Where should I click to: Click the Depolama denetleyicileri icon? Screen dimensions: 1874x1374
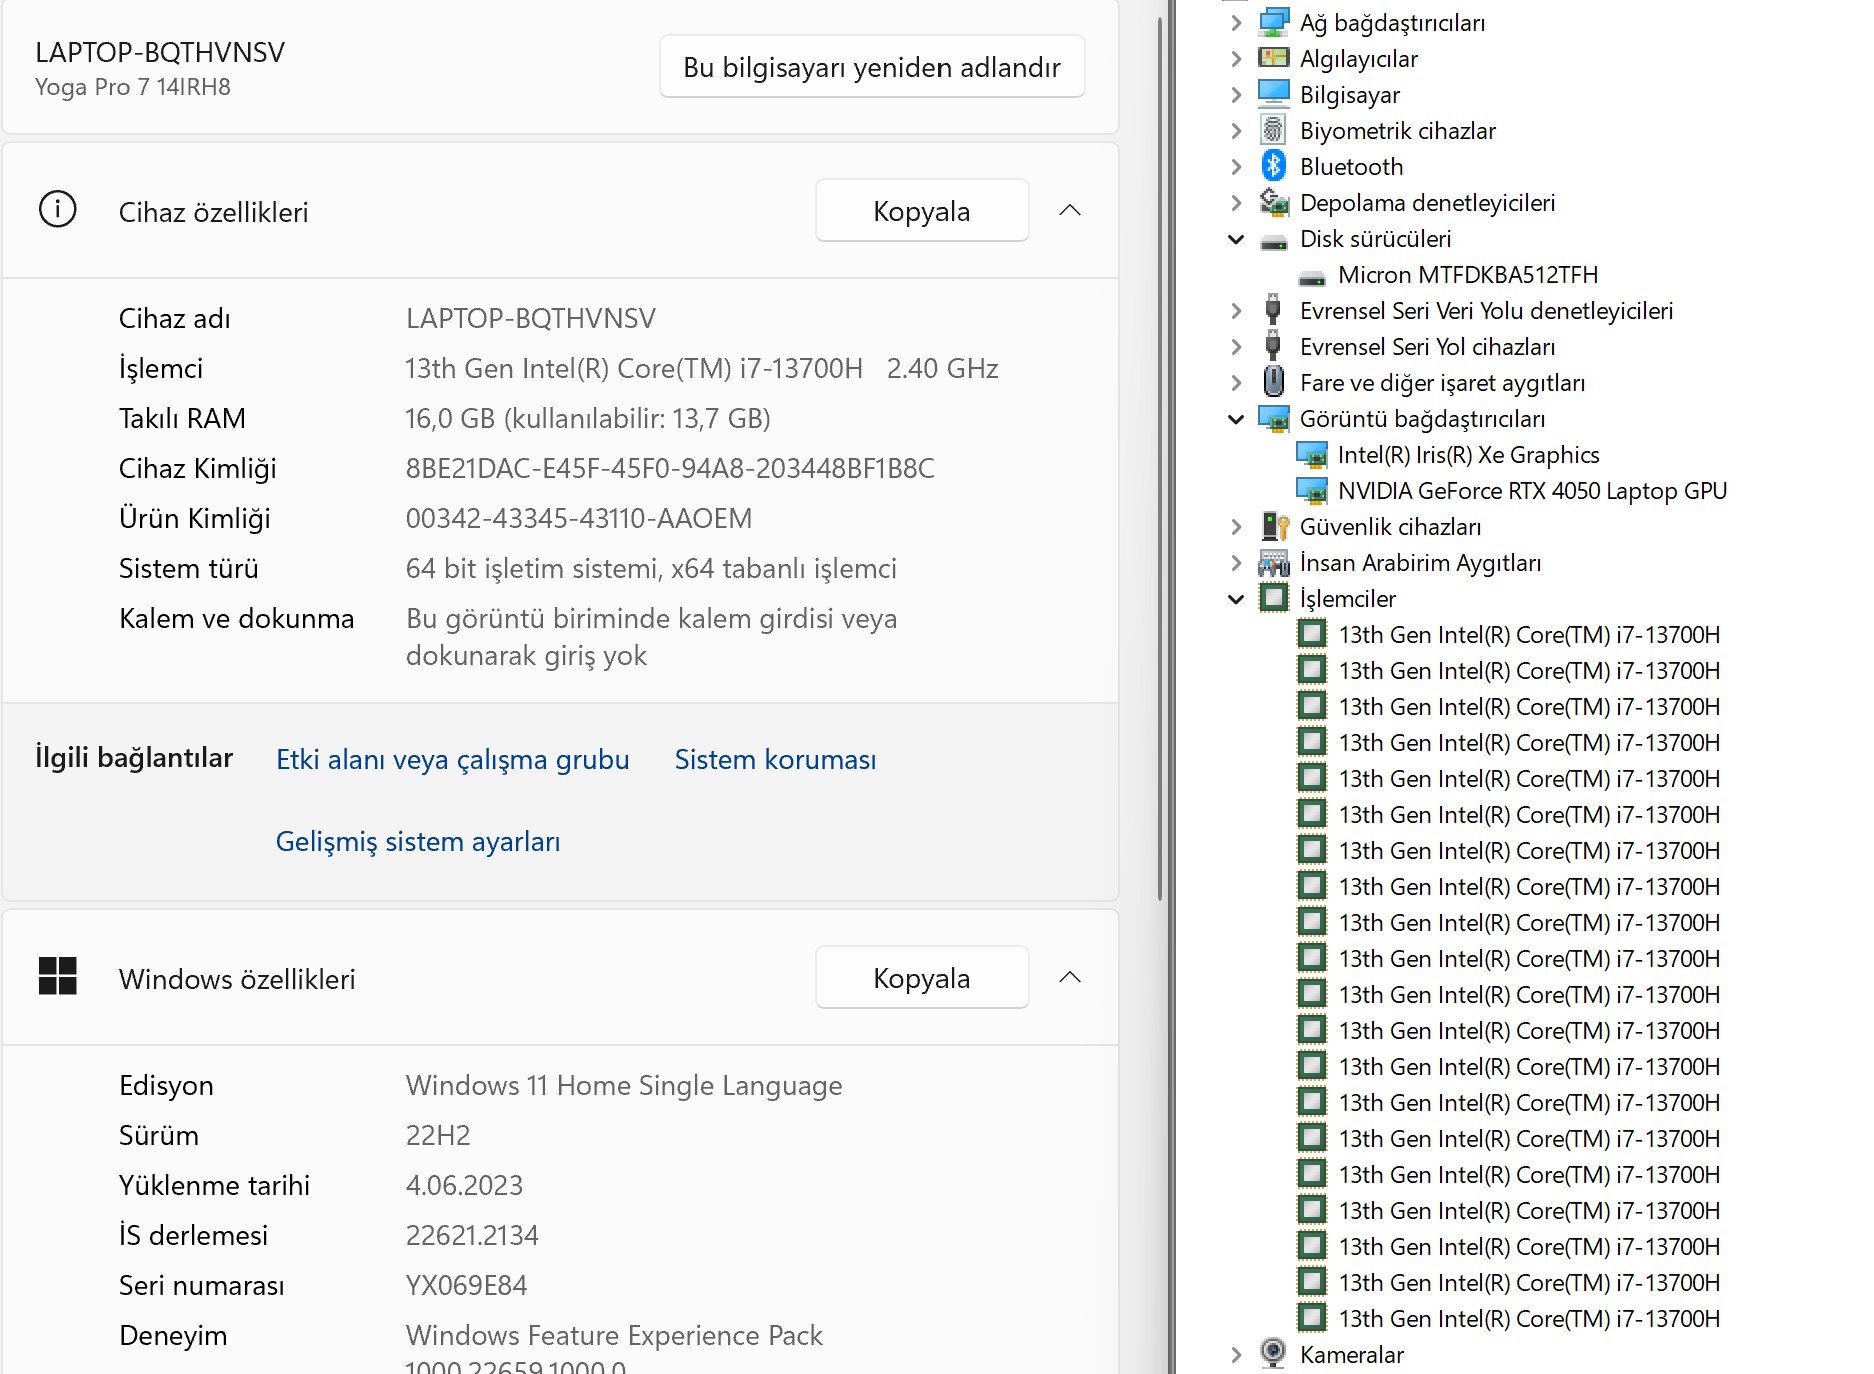tap(1273, 202)
